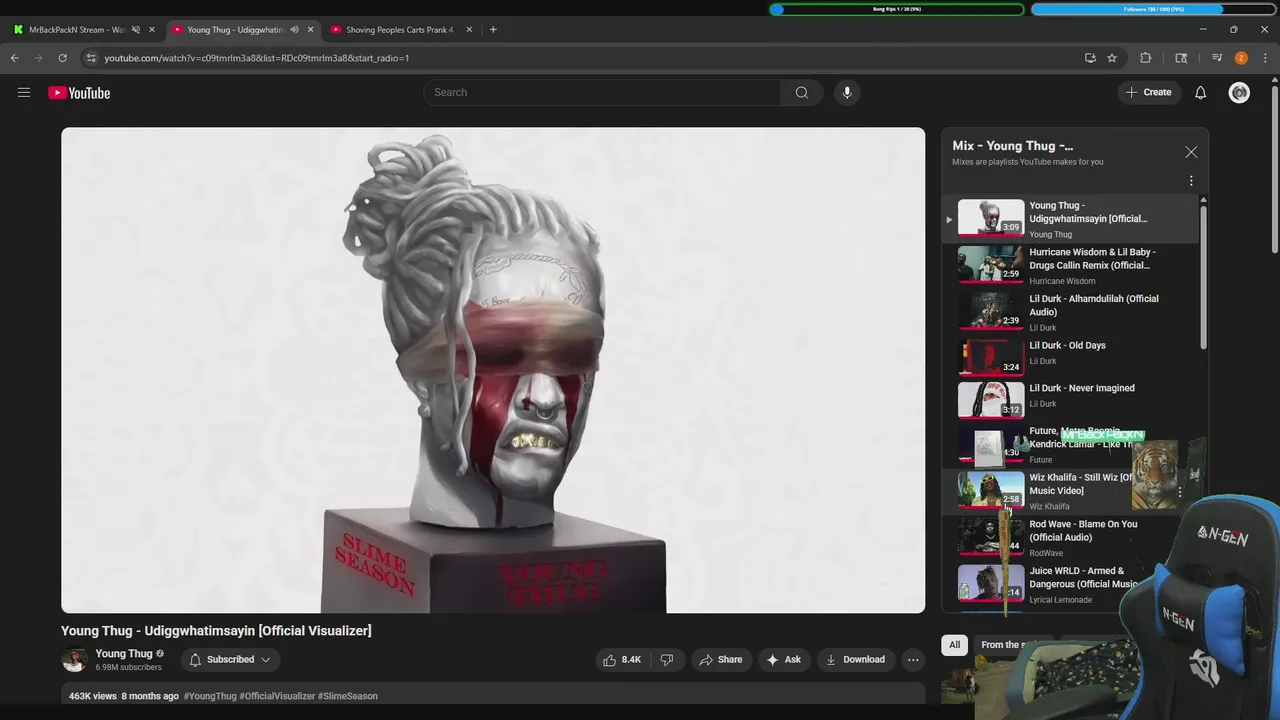1280x720 pixels.
Task: Start voice search with microphone icon
Action: [847, 93]
